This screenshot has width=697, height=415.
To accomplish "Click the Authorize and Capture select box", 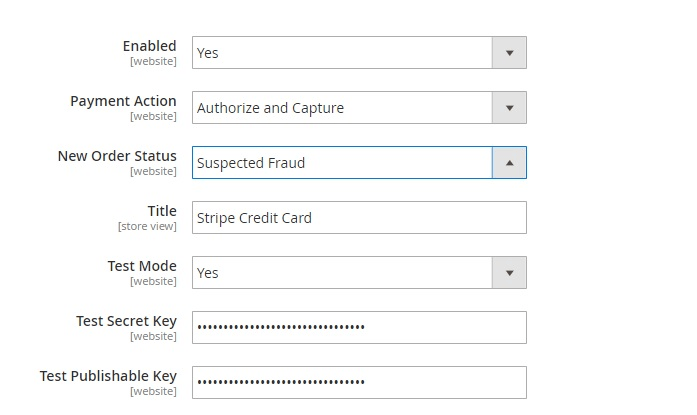I will point(342,108).
